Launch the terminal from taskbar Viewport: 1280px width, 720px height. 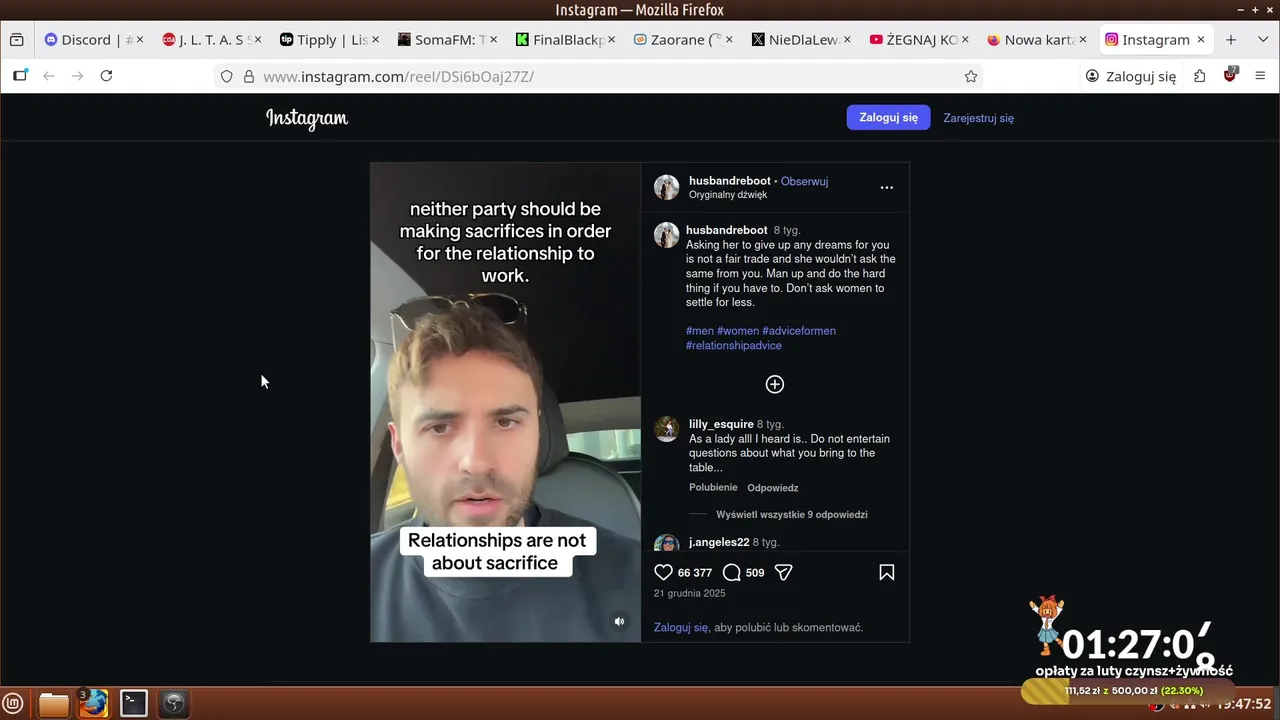(134, 704)
